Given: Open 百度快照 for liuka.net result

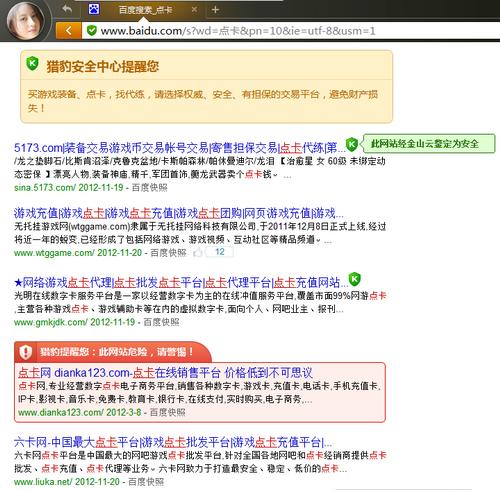Looking at the screenshot, I should [146, 482].
